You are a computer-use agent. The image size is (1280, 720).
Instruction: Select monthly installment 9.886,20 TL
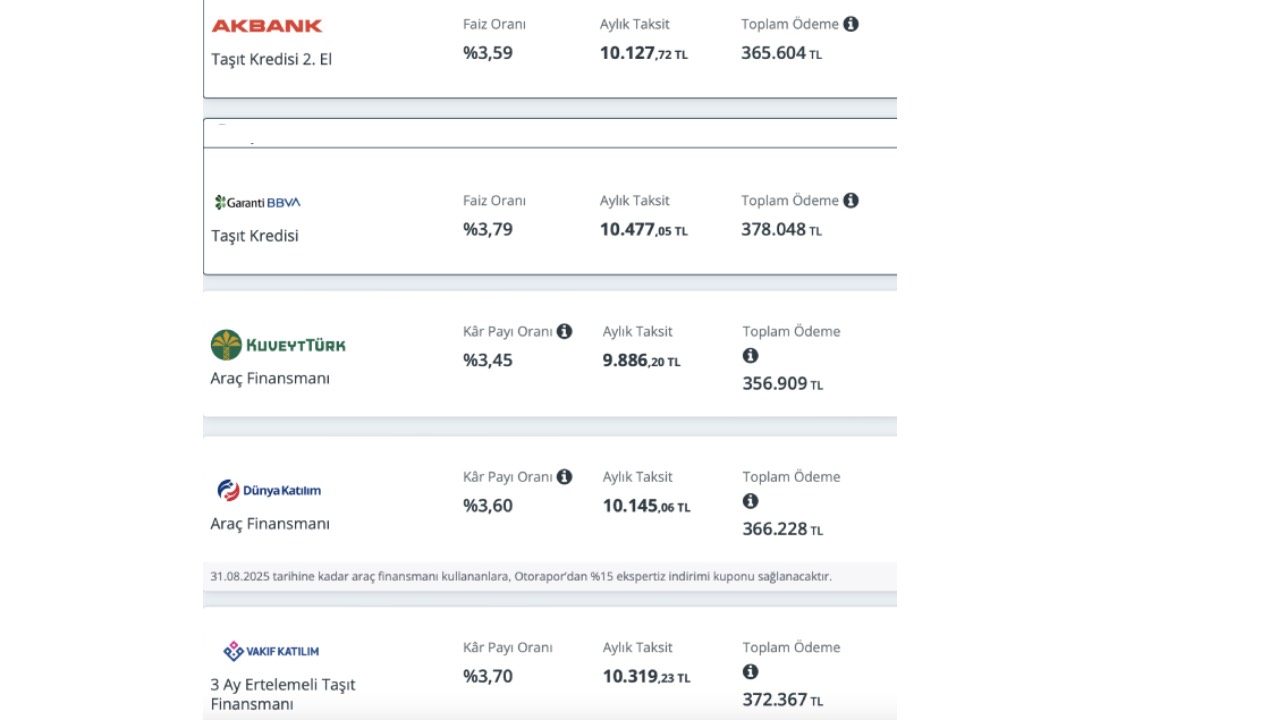coord(642,361)
